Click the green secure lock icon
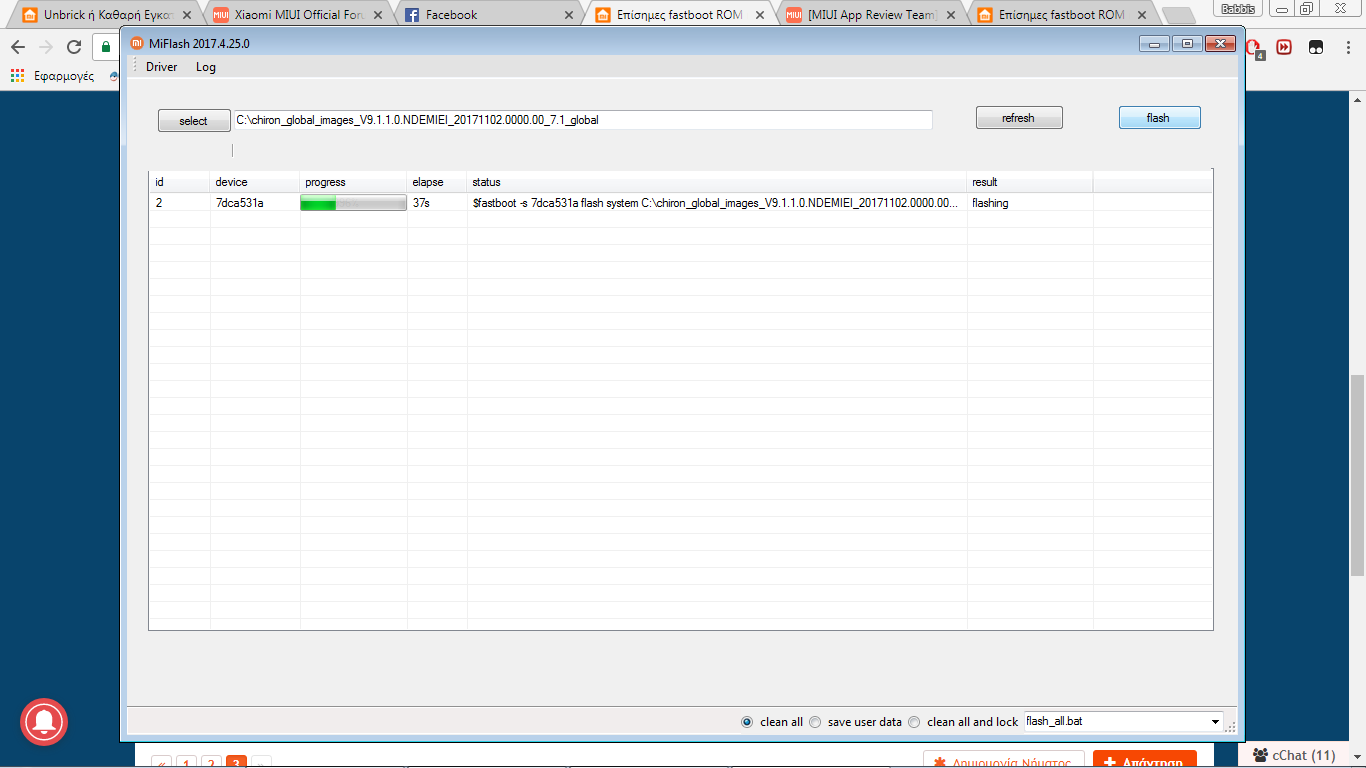The image size is (1366, 768). [106, 47]
